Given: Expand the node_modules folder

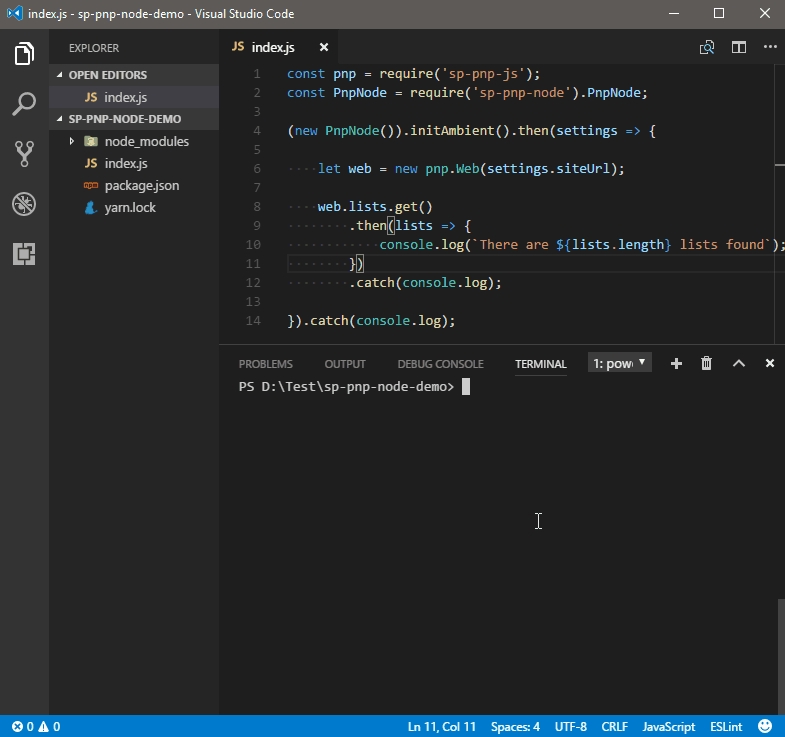Looking at the screenshot, I should pyautogui.click(x=146, y=141).
